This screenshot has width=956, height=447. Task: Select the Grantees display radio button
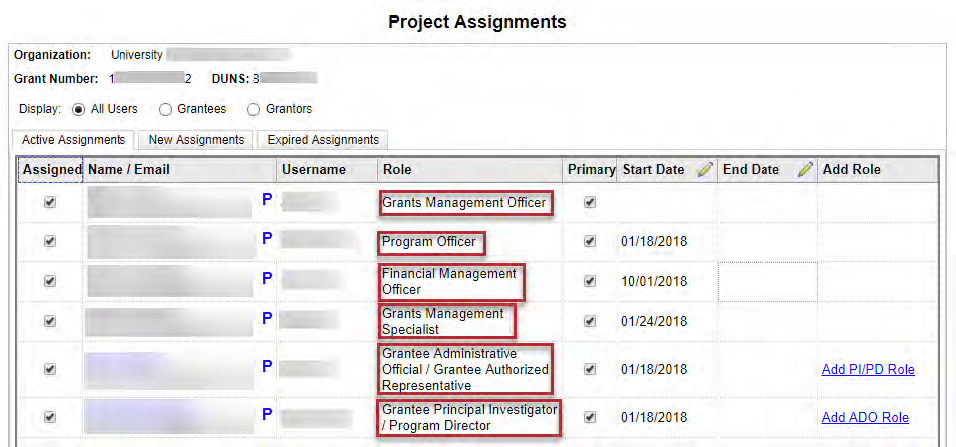click(x=166, y=109)
